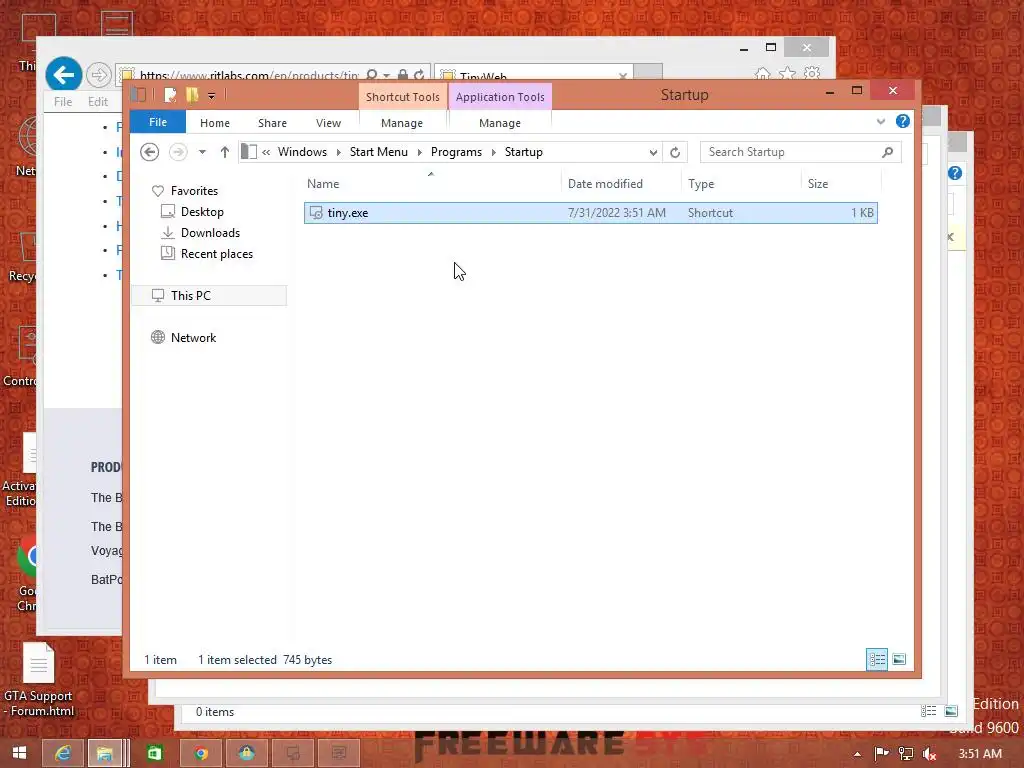The width and height of the screenshot is (1024, 768).
Task: Click the muted volume tray icon
Action: (930, 754)
